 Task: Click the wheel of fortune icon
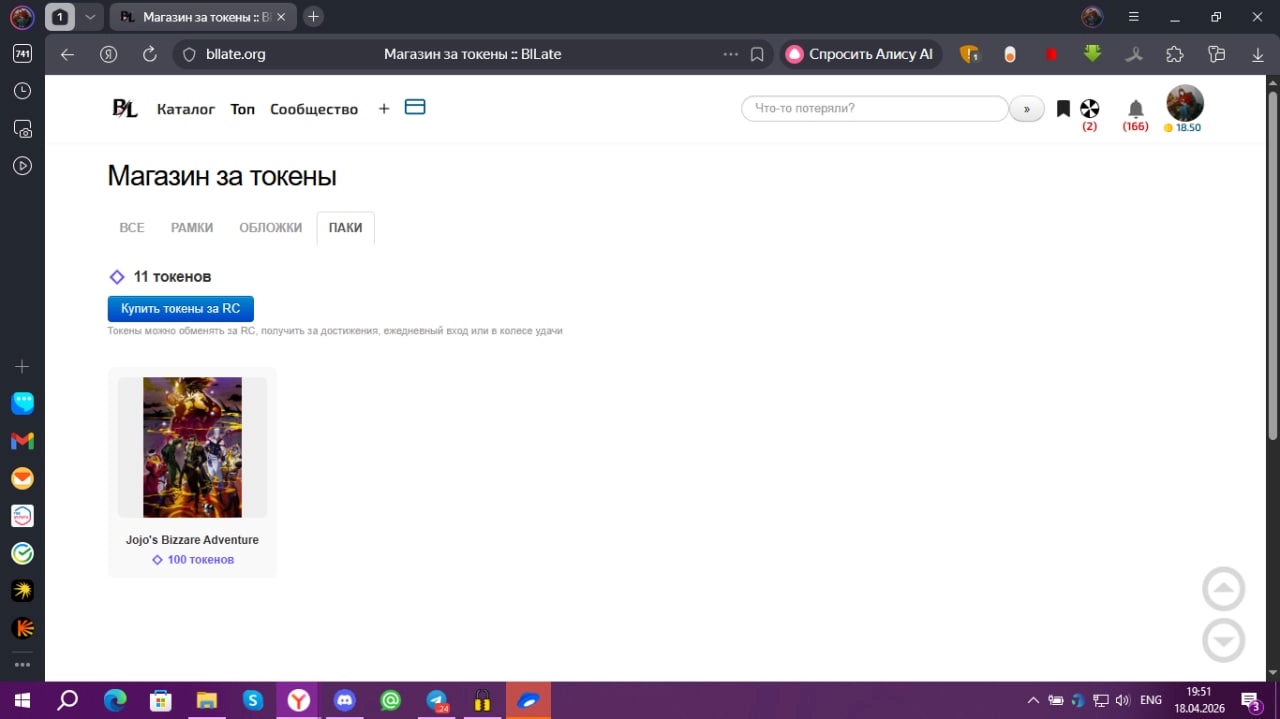pyautogui.click(x=1090, y=108)
